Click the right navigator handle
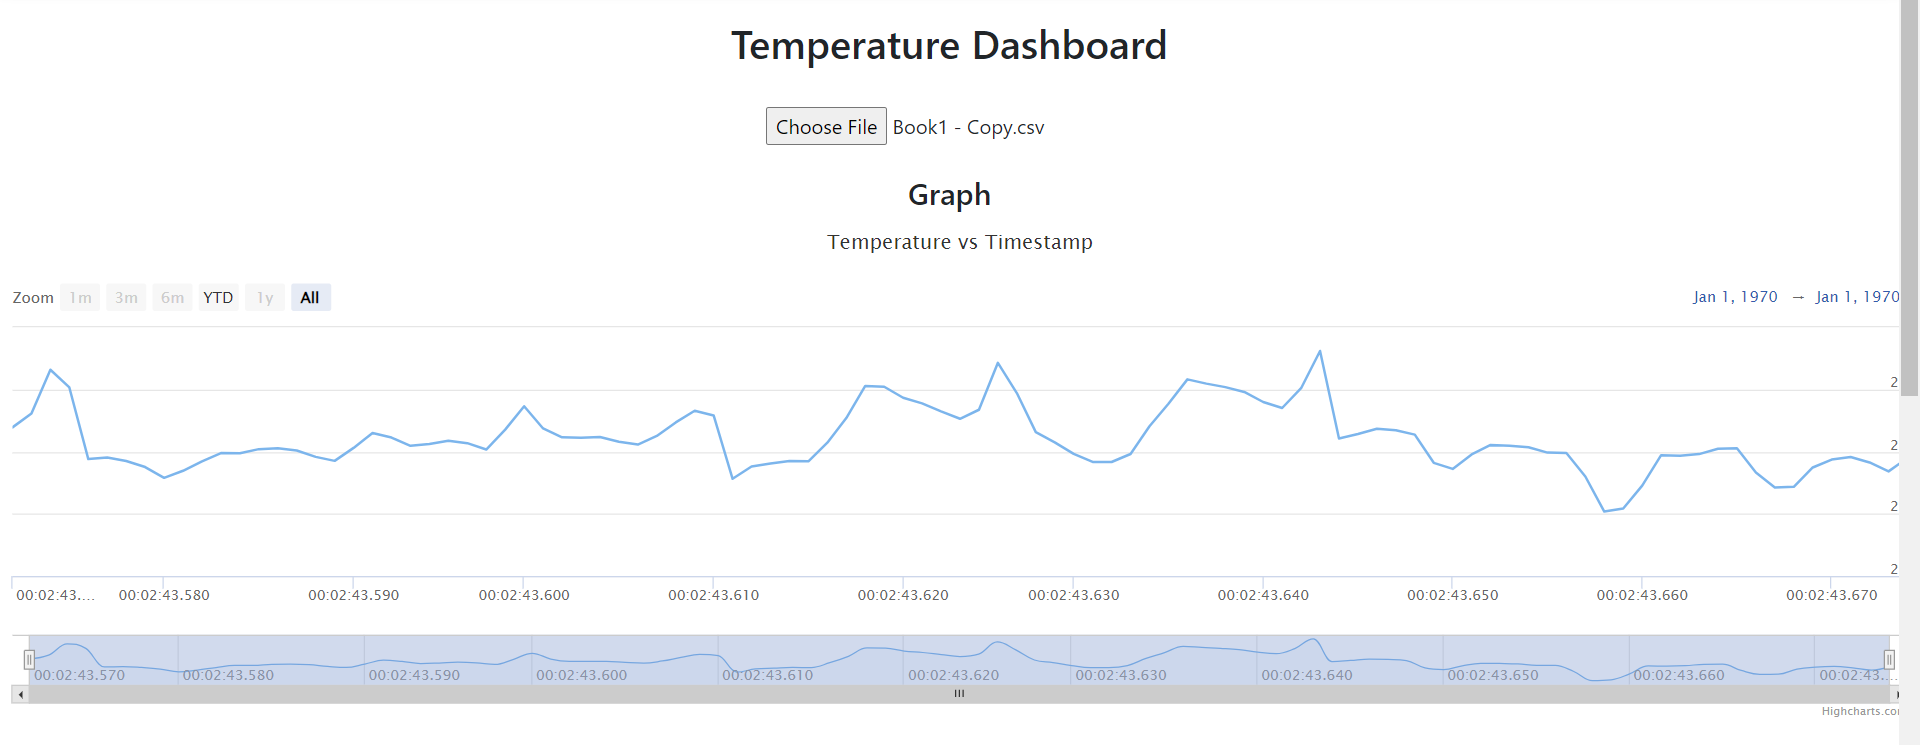 pos(1888,659)
